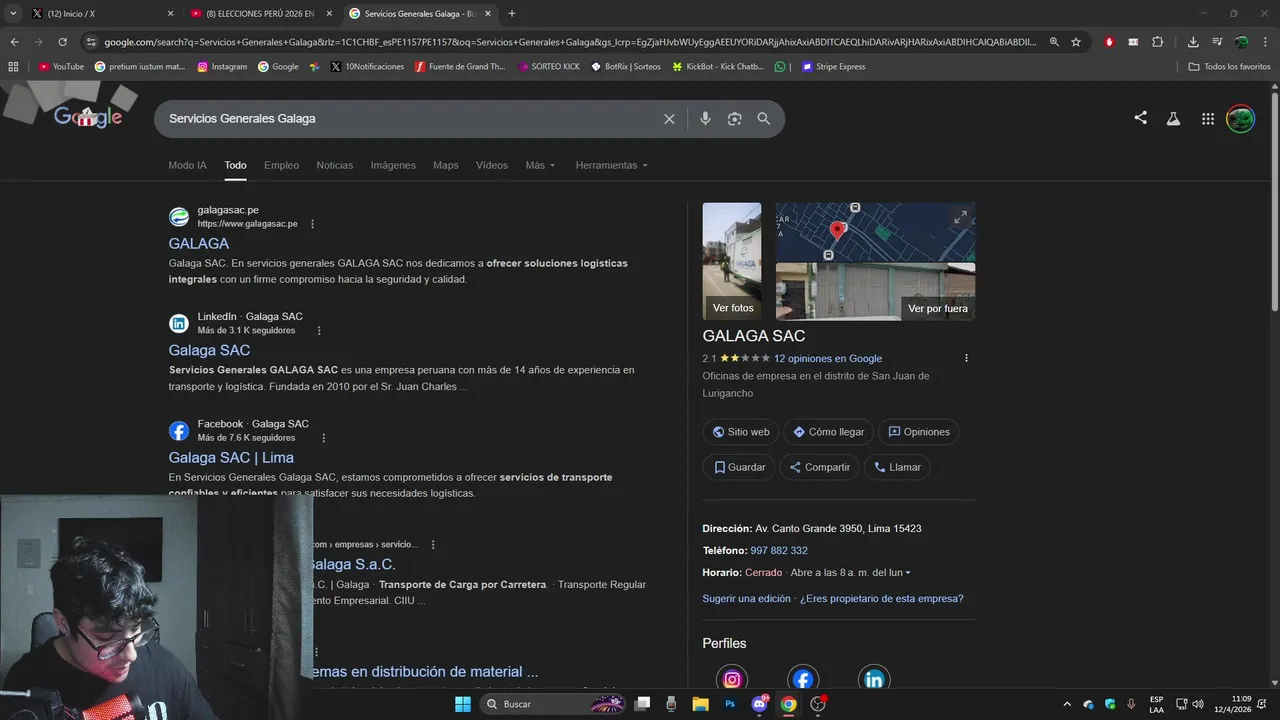
Task: Select the Empleo search tab
Action: 281,165
